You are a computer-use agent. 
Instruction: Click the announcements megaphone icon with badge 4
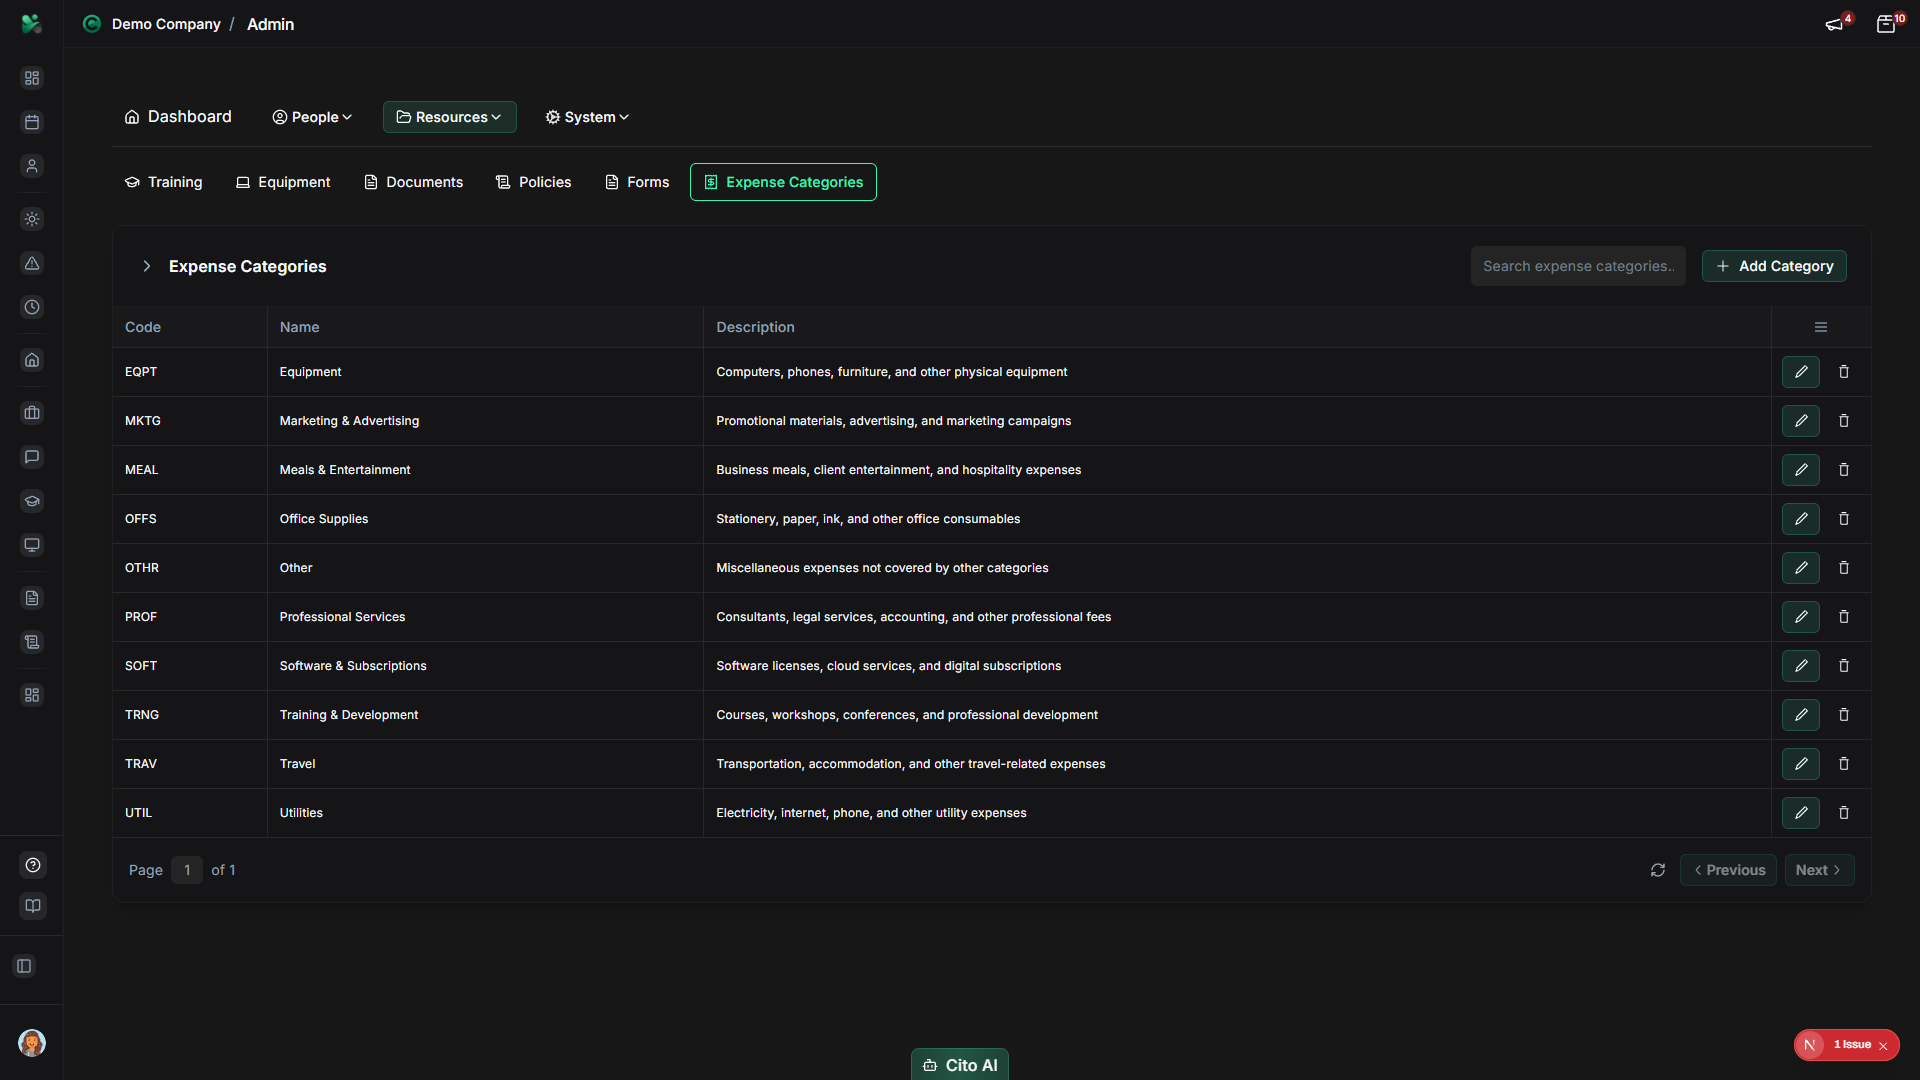point(1836,23)
